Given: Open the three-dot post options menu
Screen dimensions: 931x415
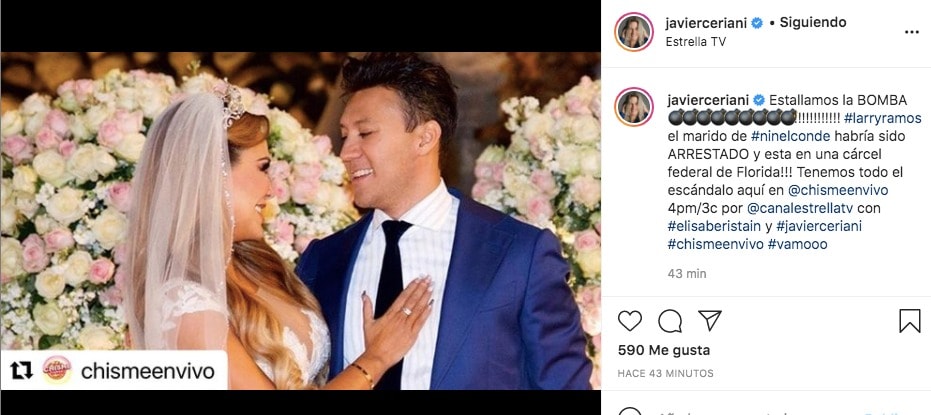Looking at the screenshot, I should tap(911, 32).
